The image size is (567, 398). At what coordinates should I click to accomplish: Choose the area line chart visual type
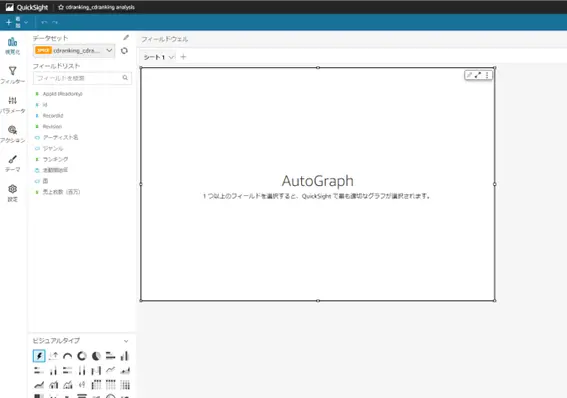pos(125,371)
